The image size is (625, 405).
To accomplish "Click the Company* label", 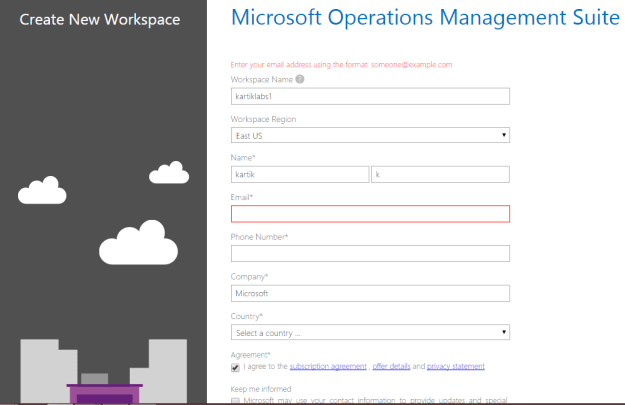I will pos(249,277).
